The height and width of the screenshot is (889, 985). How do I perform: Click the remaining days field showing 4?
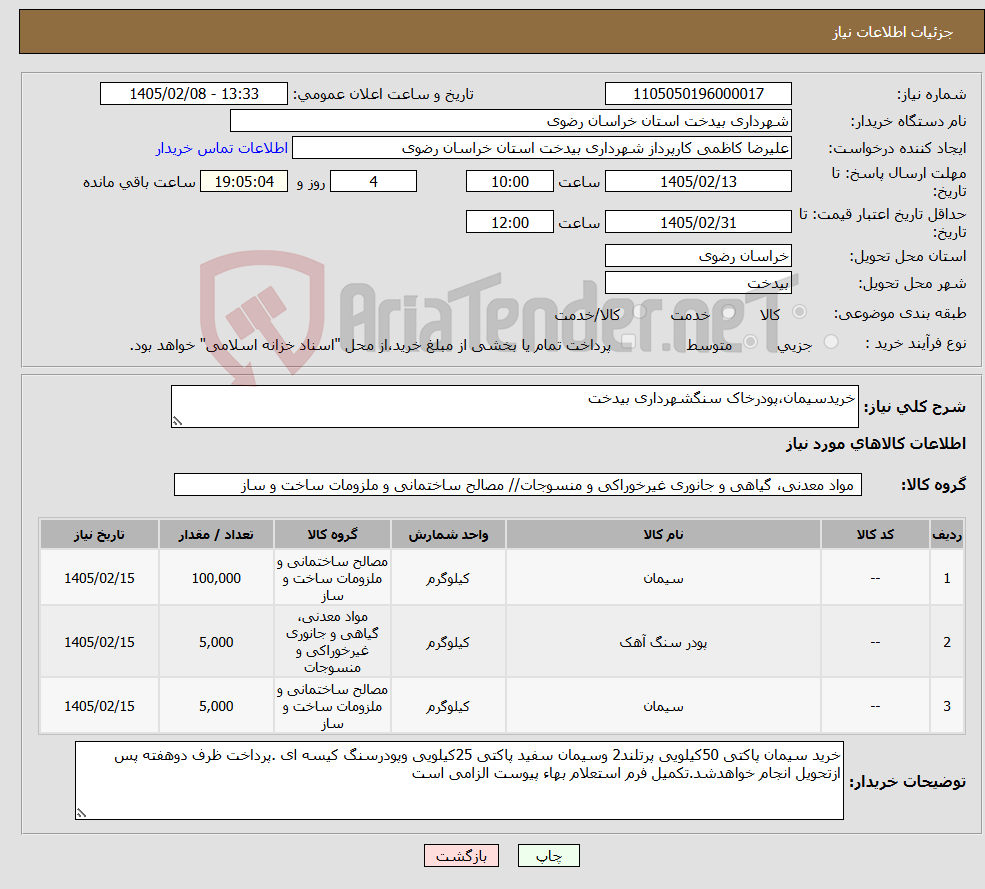point(373,182)
